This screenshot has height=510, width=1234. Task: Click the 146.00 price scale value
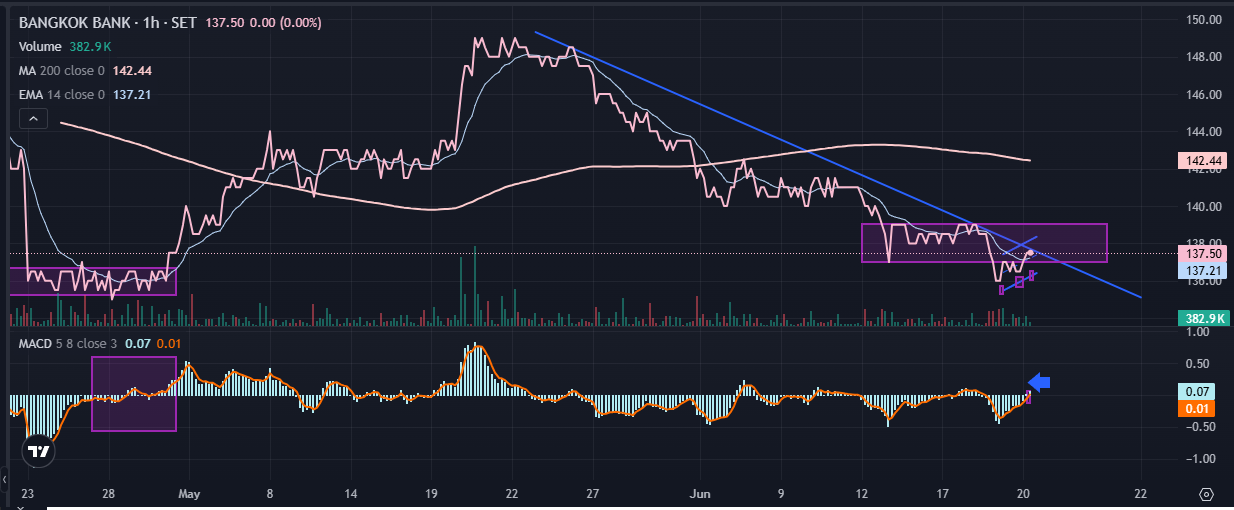[1203, 95]
